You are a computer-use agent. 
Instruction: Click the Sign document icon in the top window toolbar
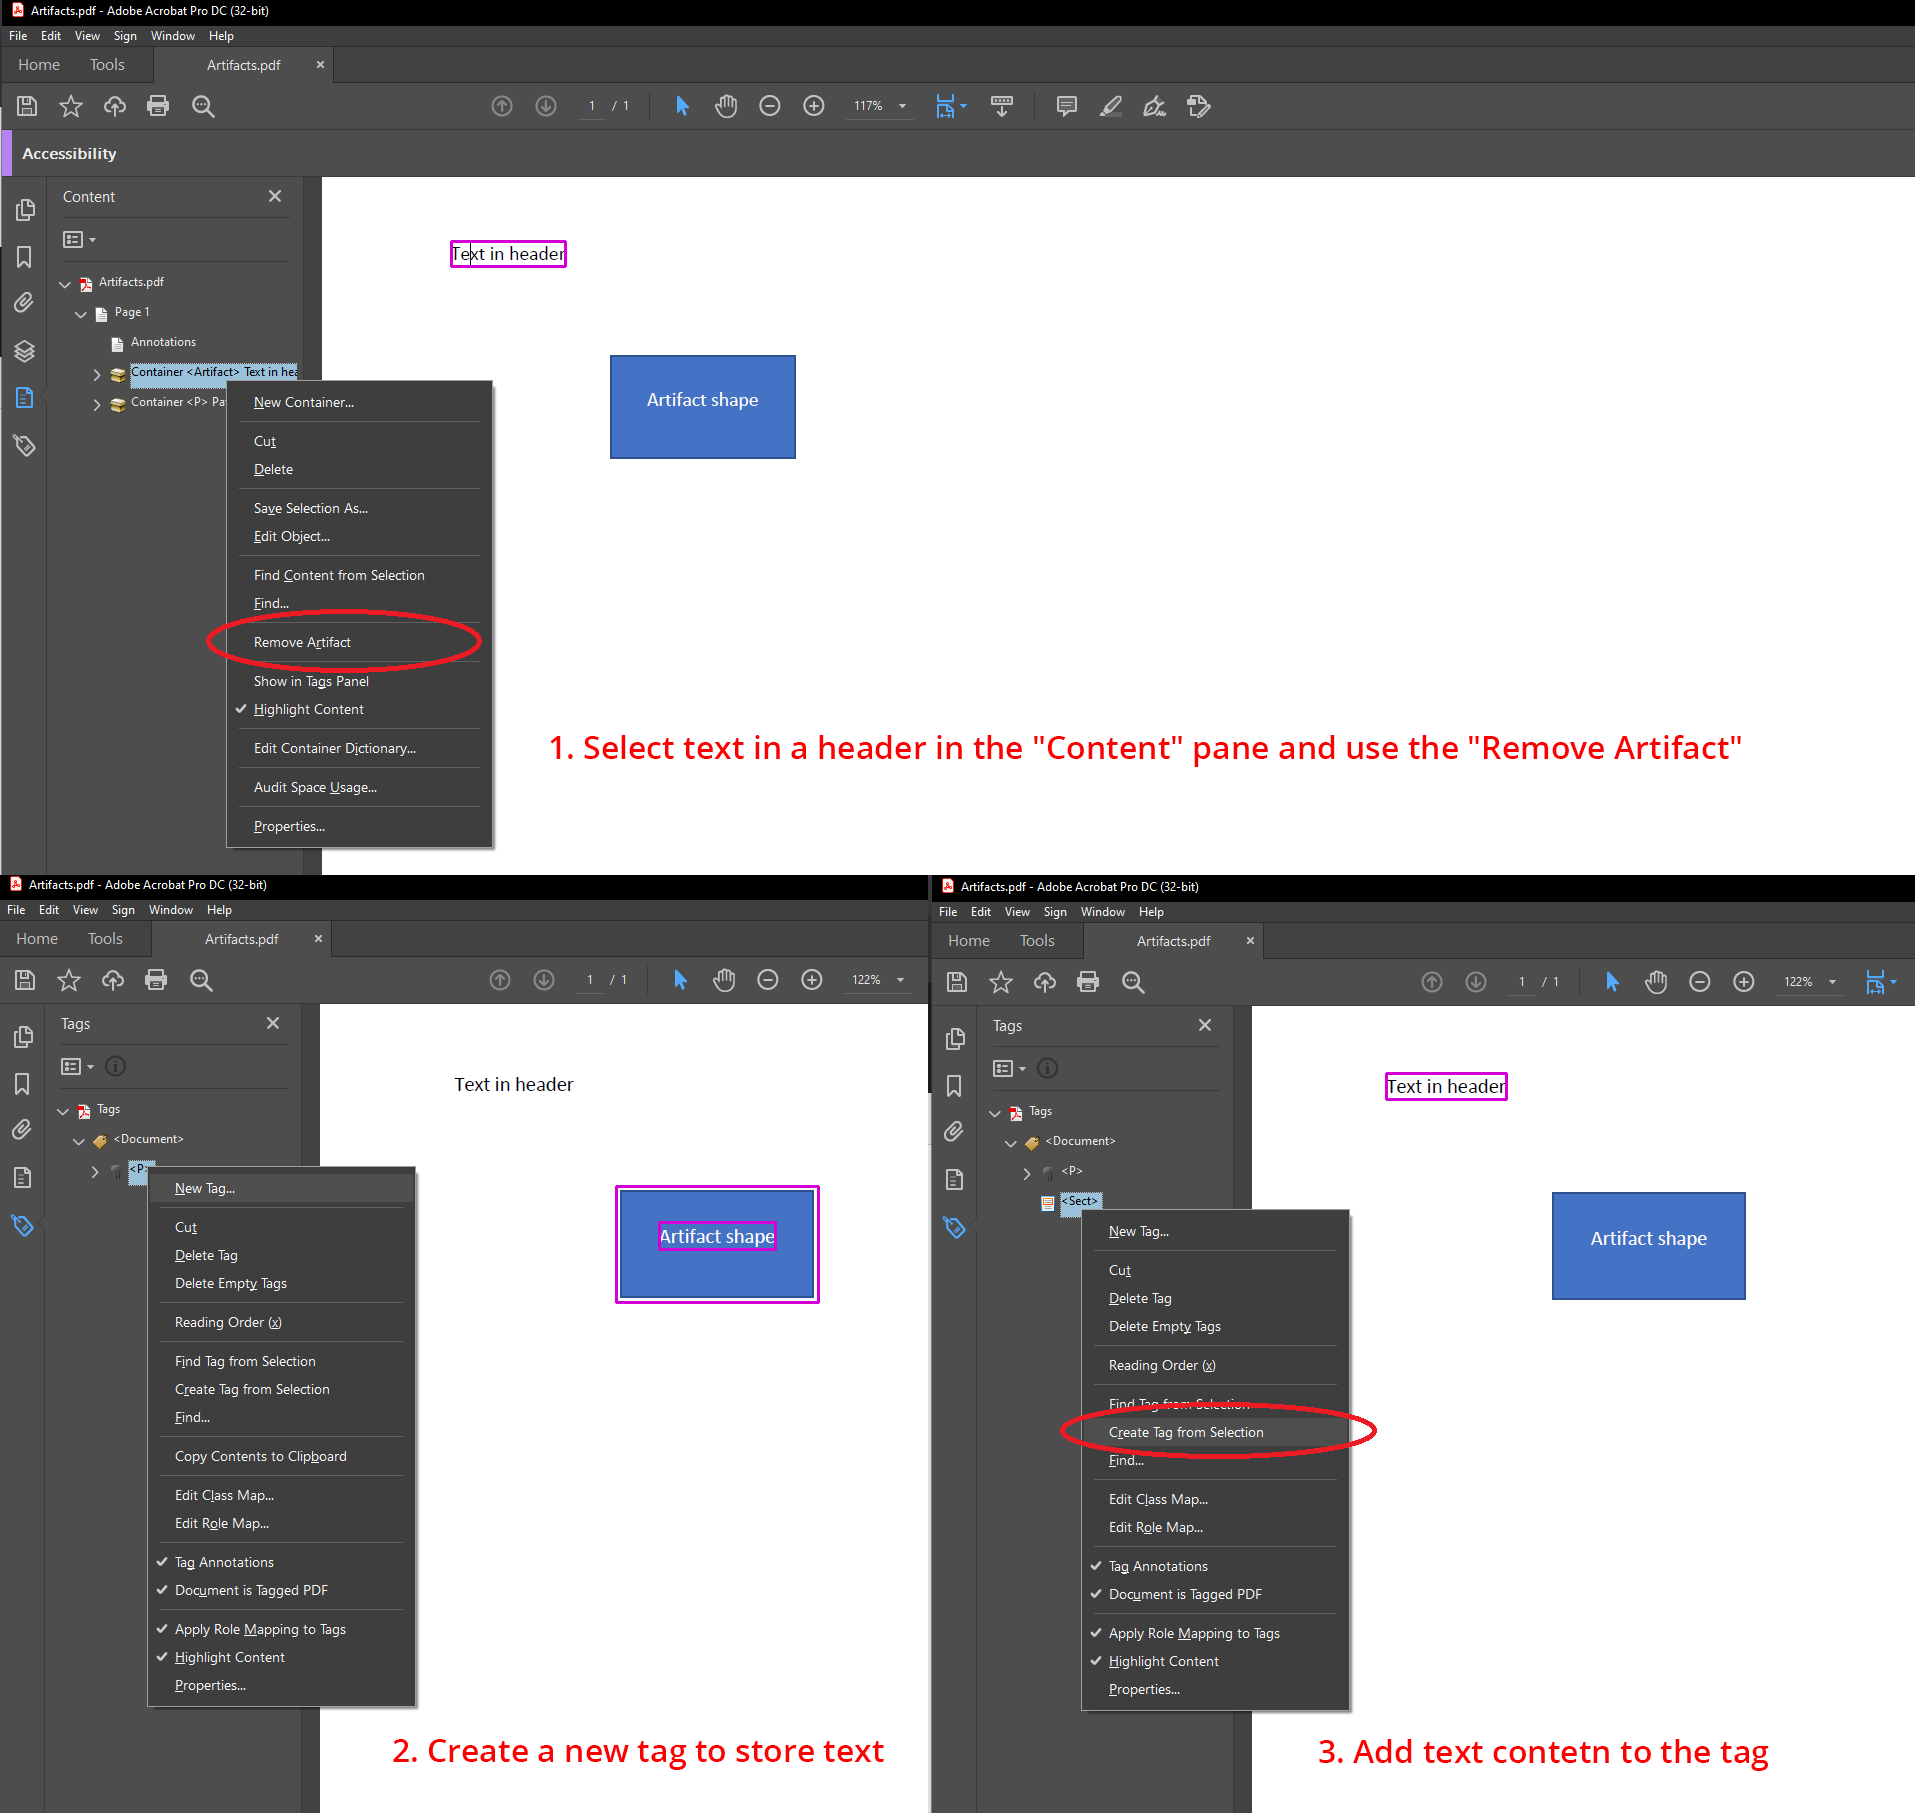(x=1155, y=106)
